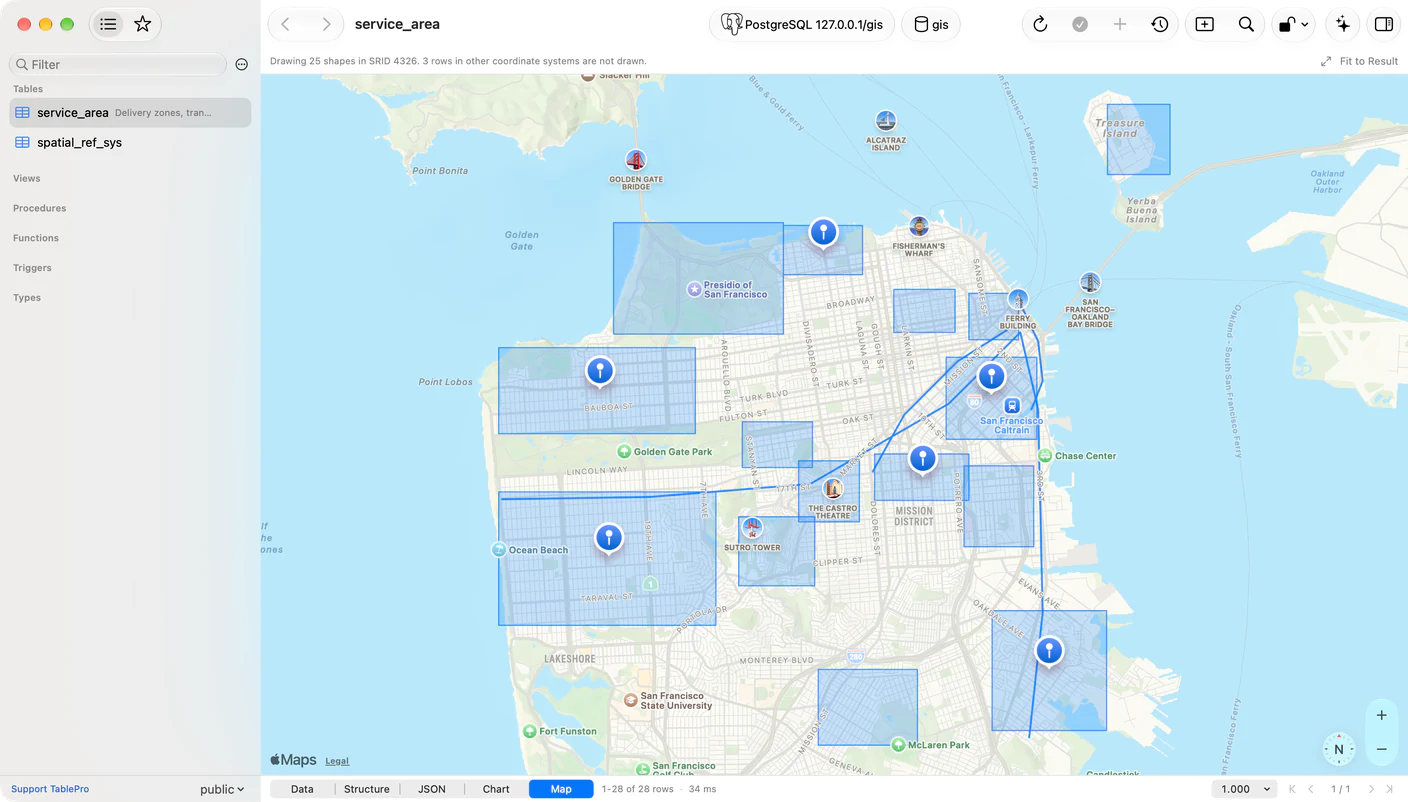1408x802 pixels.
Task: Open the public schema dropdown
Action: coord(222,789)
